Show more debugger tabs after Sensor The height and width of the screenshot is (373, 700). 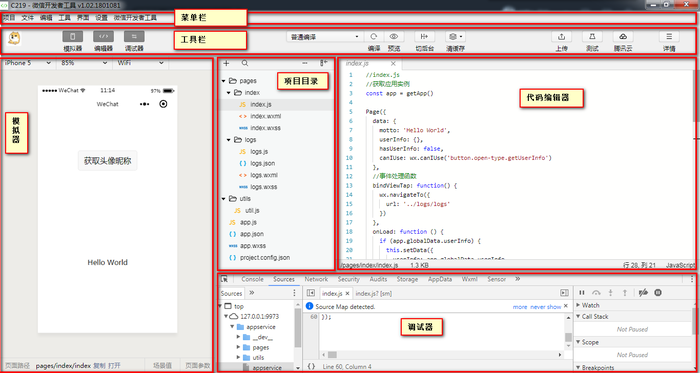[x=517, y=279]
